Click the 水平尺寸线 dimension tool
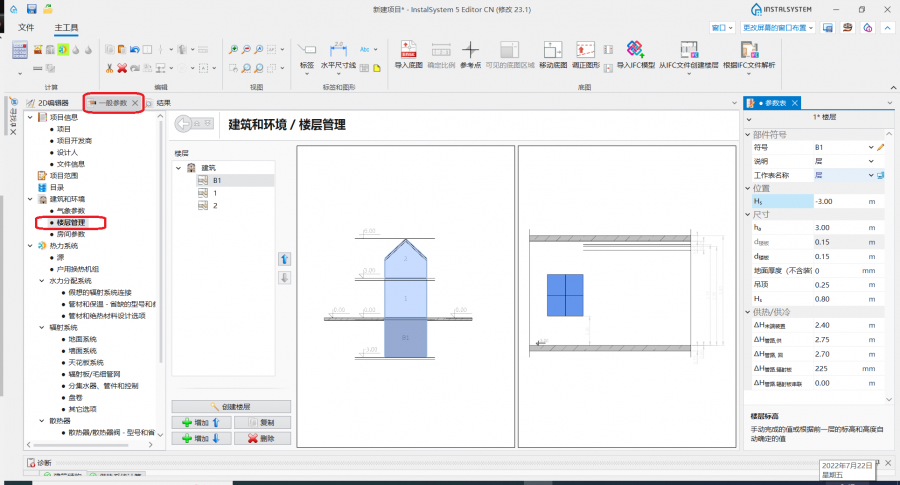This screenshot has height=485, width=900. pos(338,53)
